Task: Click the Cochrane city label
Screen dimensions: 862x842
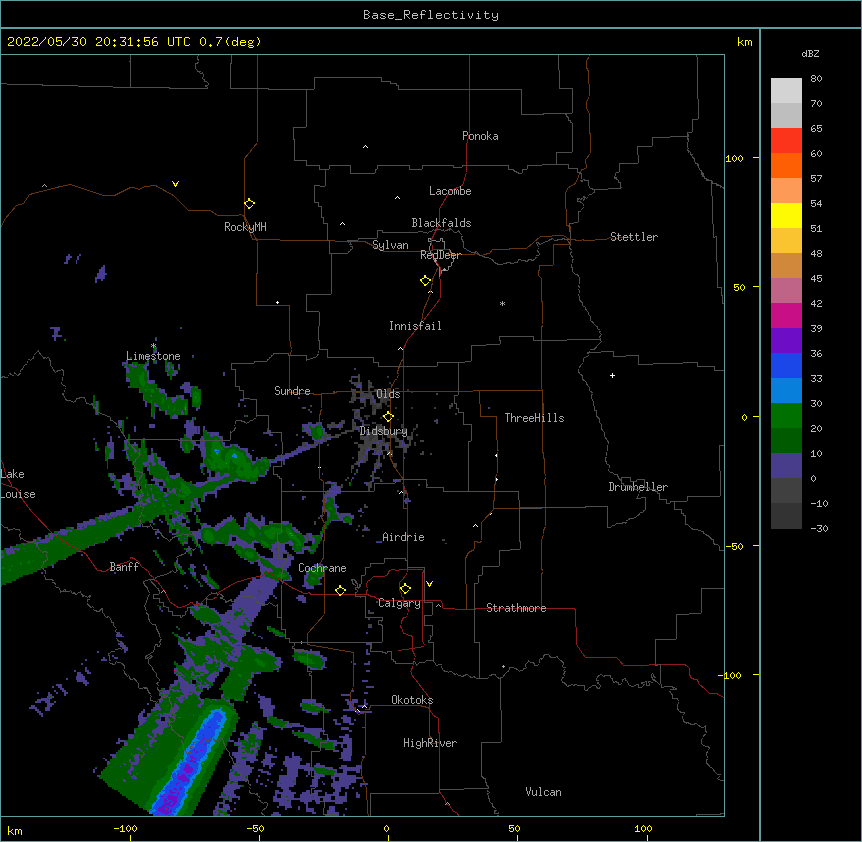Action: [x=322, y=568]
